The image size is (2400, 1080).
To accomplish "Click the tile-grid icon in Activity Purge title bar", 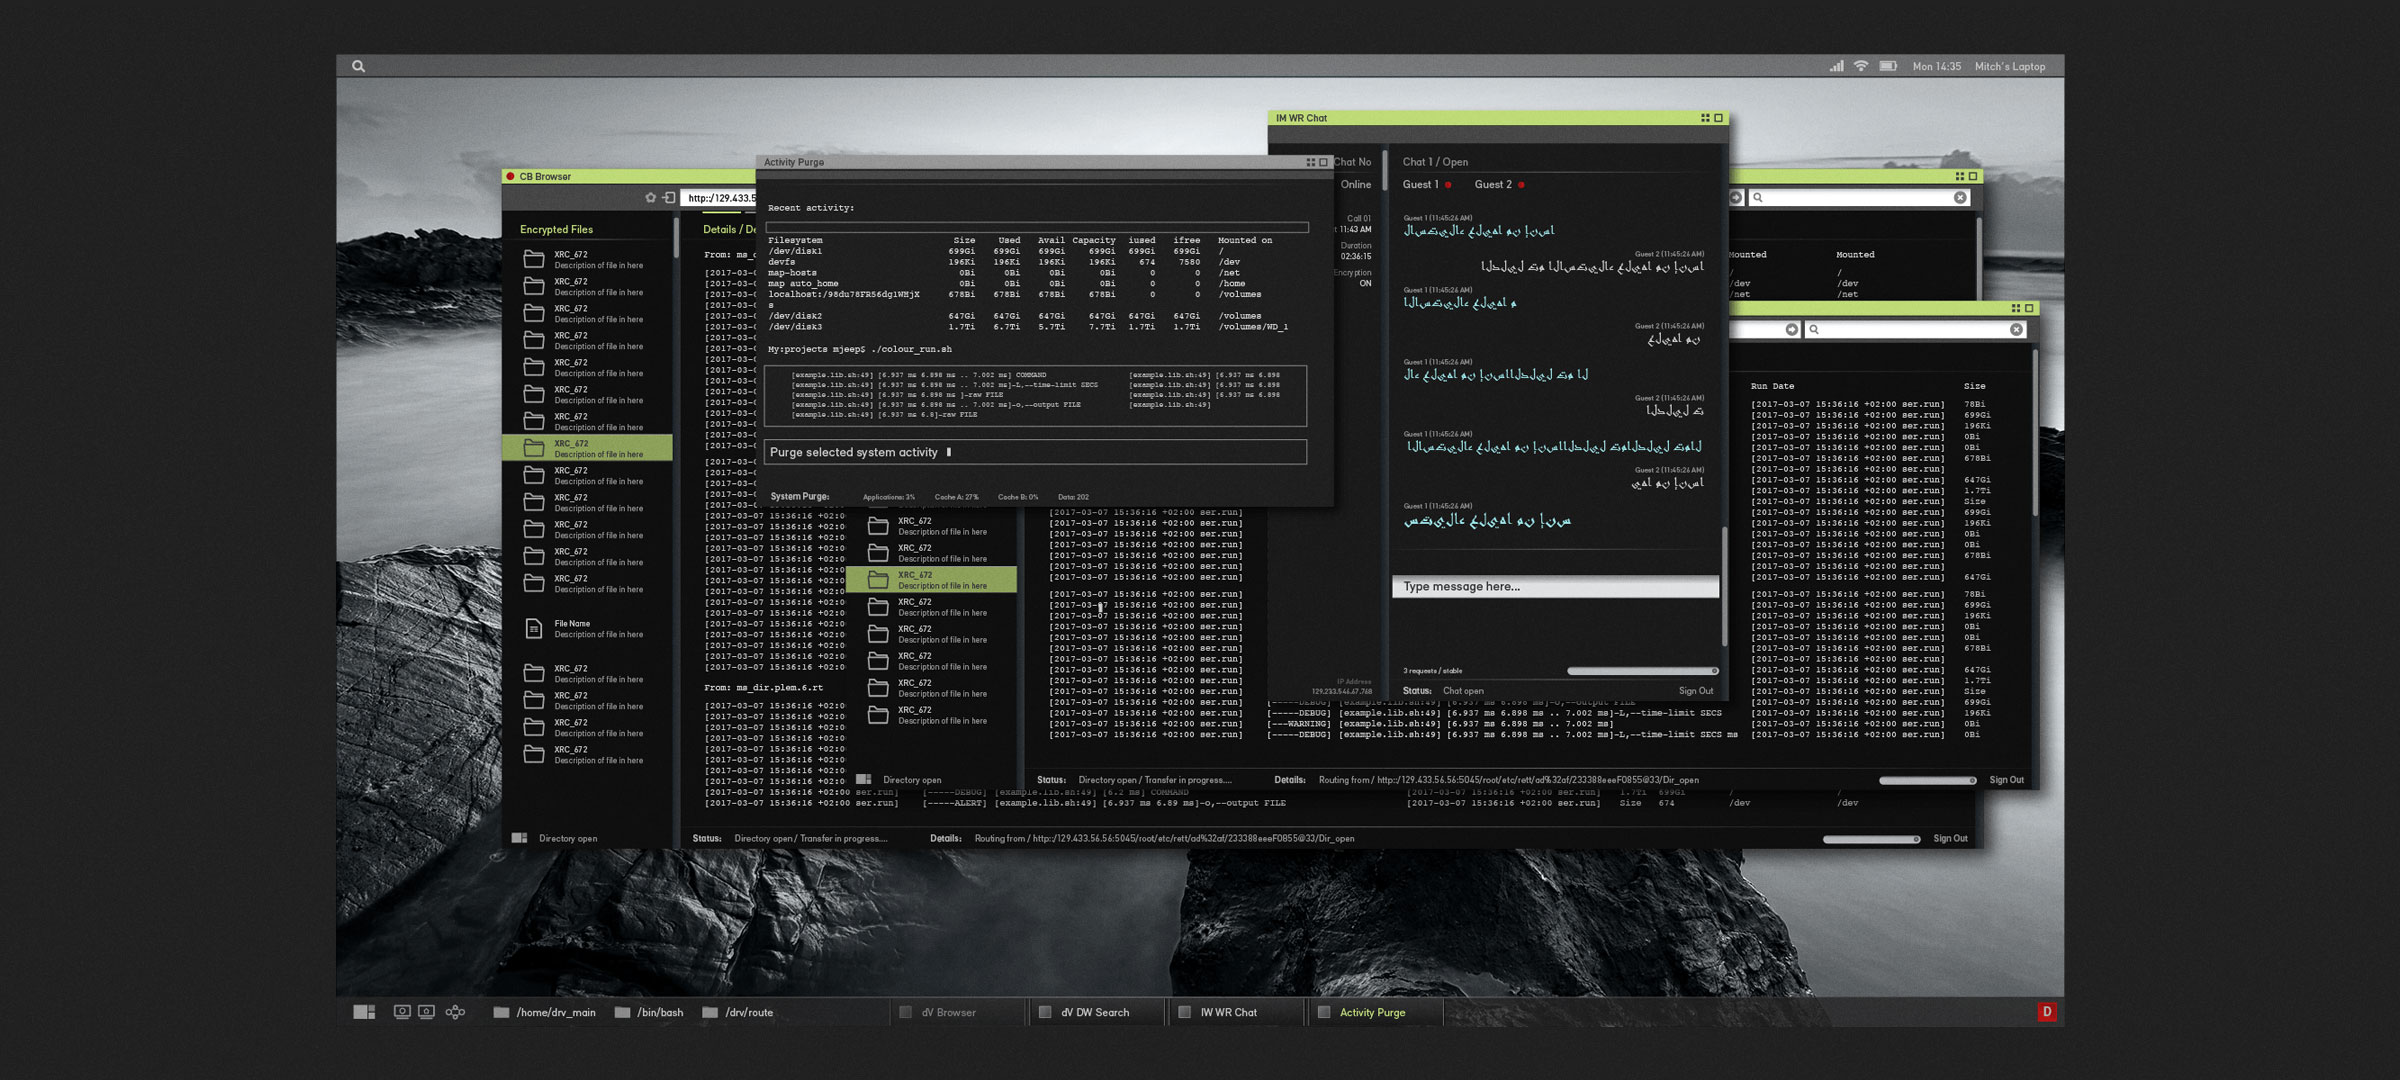I will (x=1310, y=162).
